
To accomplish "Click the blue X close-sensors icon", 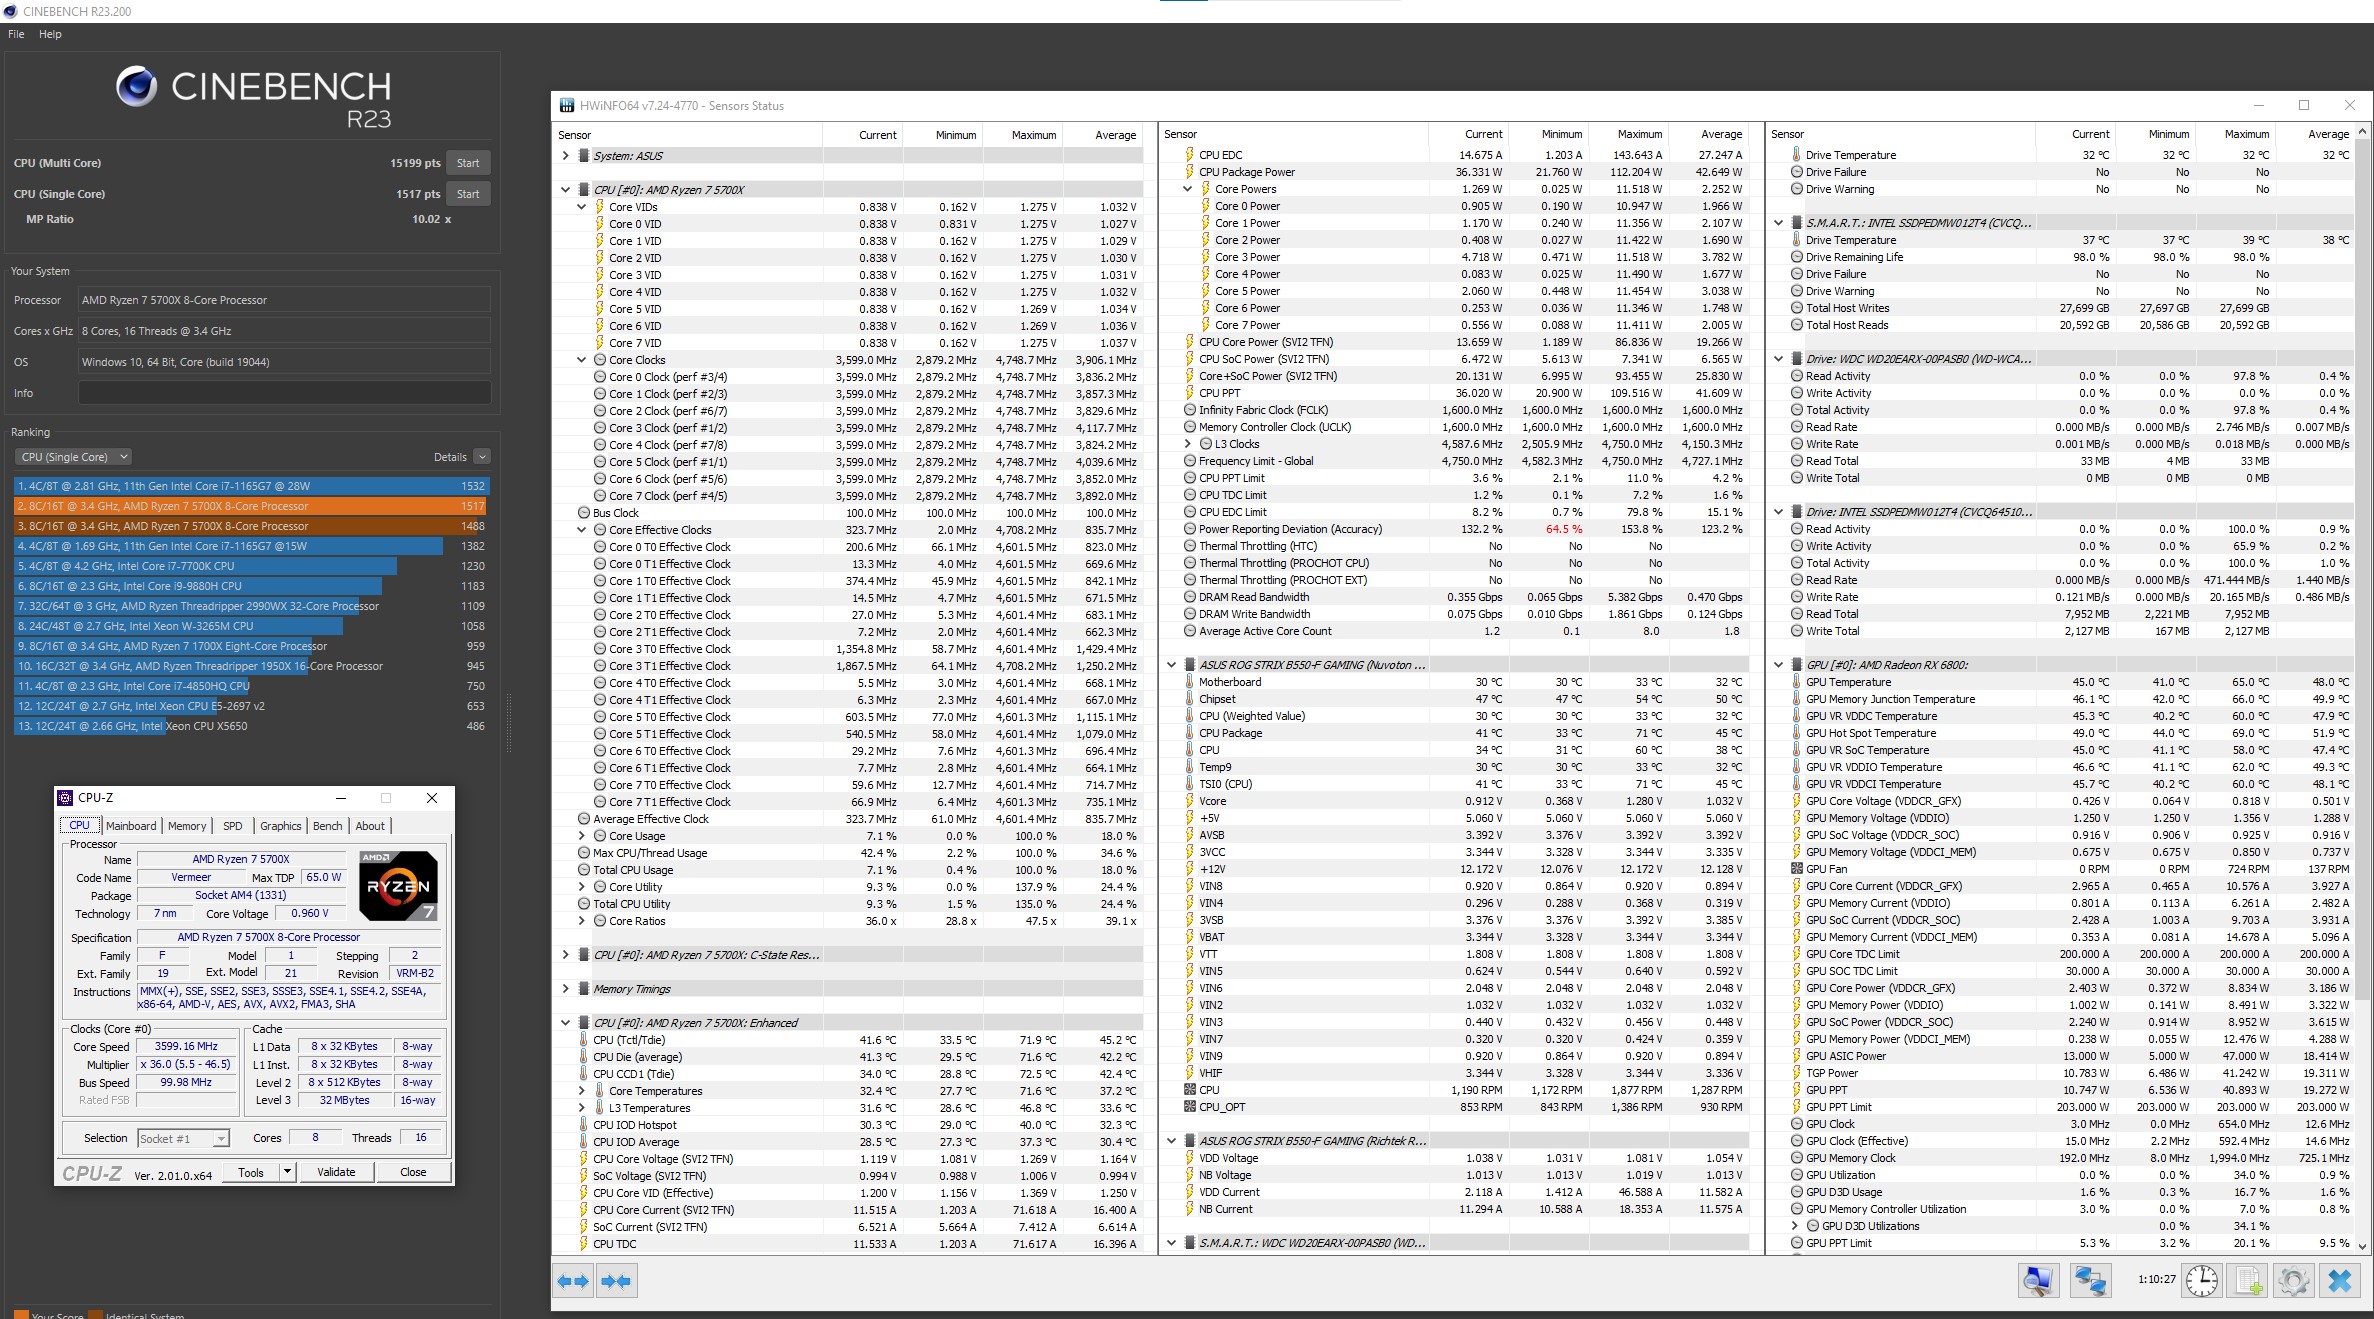I will pos(2340,1281).
